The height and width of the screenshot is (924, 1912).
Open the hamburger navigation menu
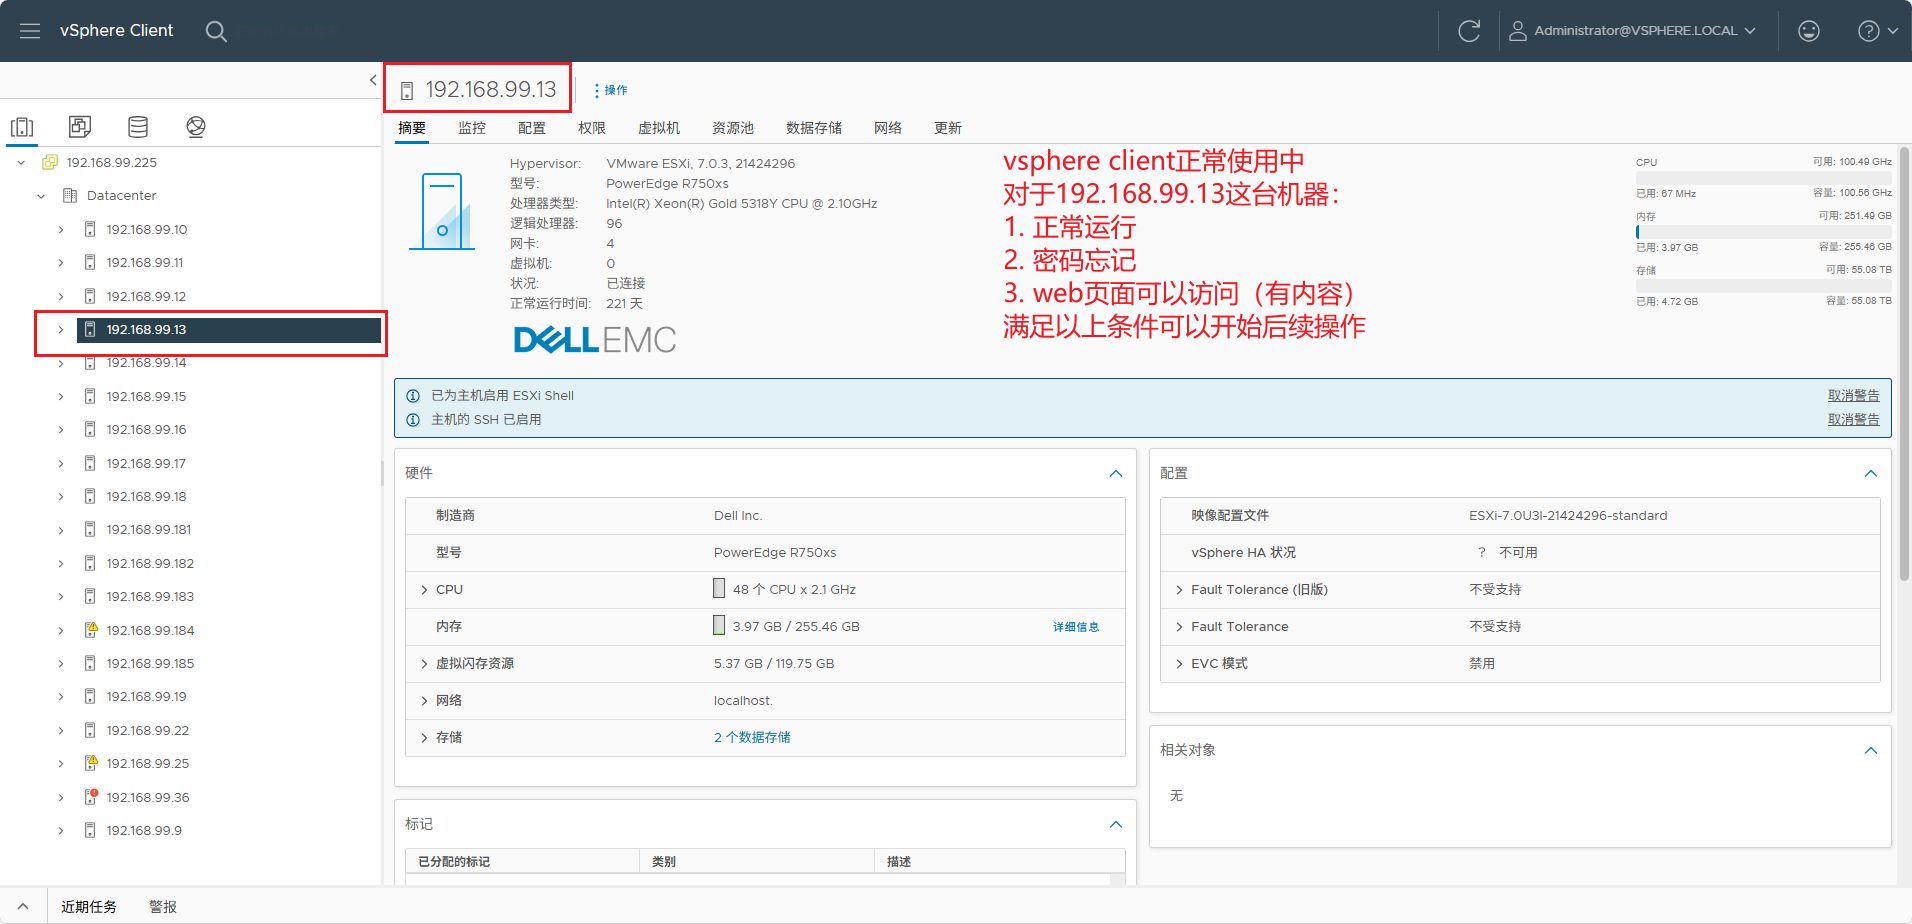(30, 31)
